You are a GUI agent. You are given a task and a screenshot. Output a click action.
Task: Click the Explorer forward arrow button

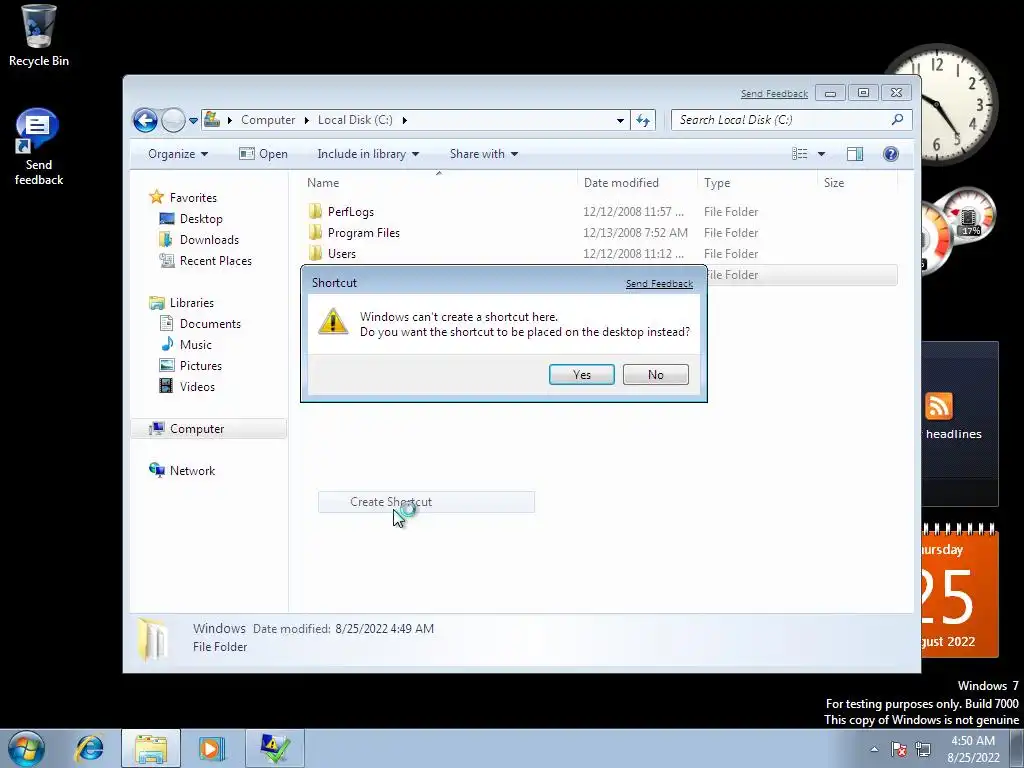(x=173, y=120)
